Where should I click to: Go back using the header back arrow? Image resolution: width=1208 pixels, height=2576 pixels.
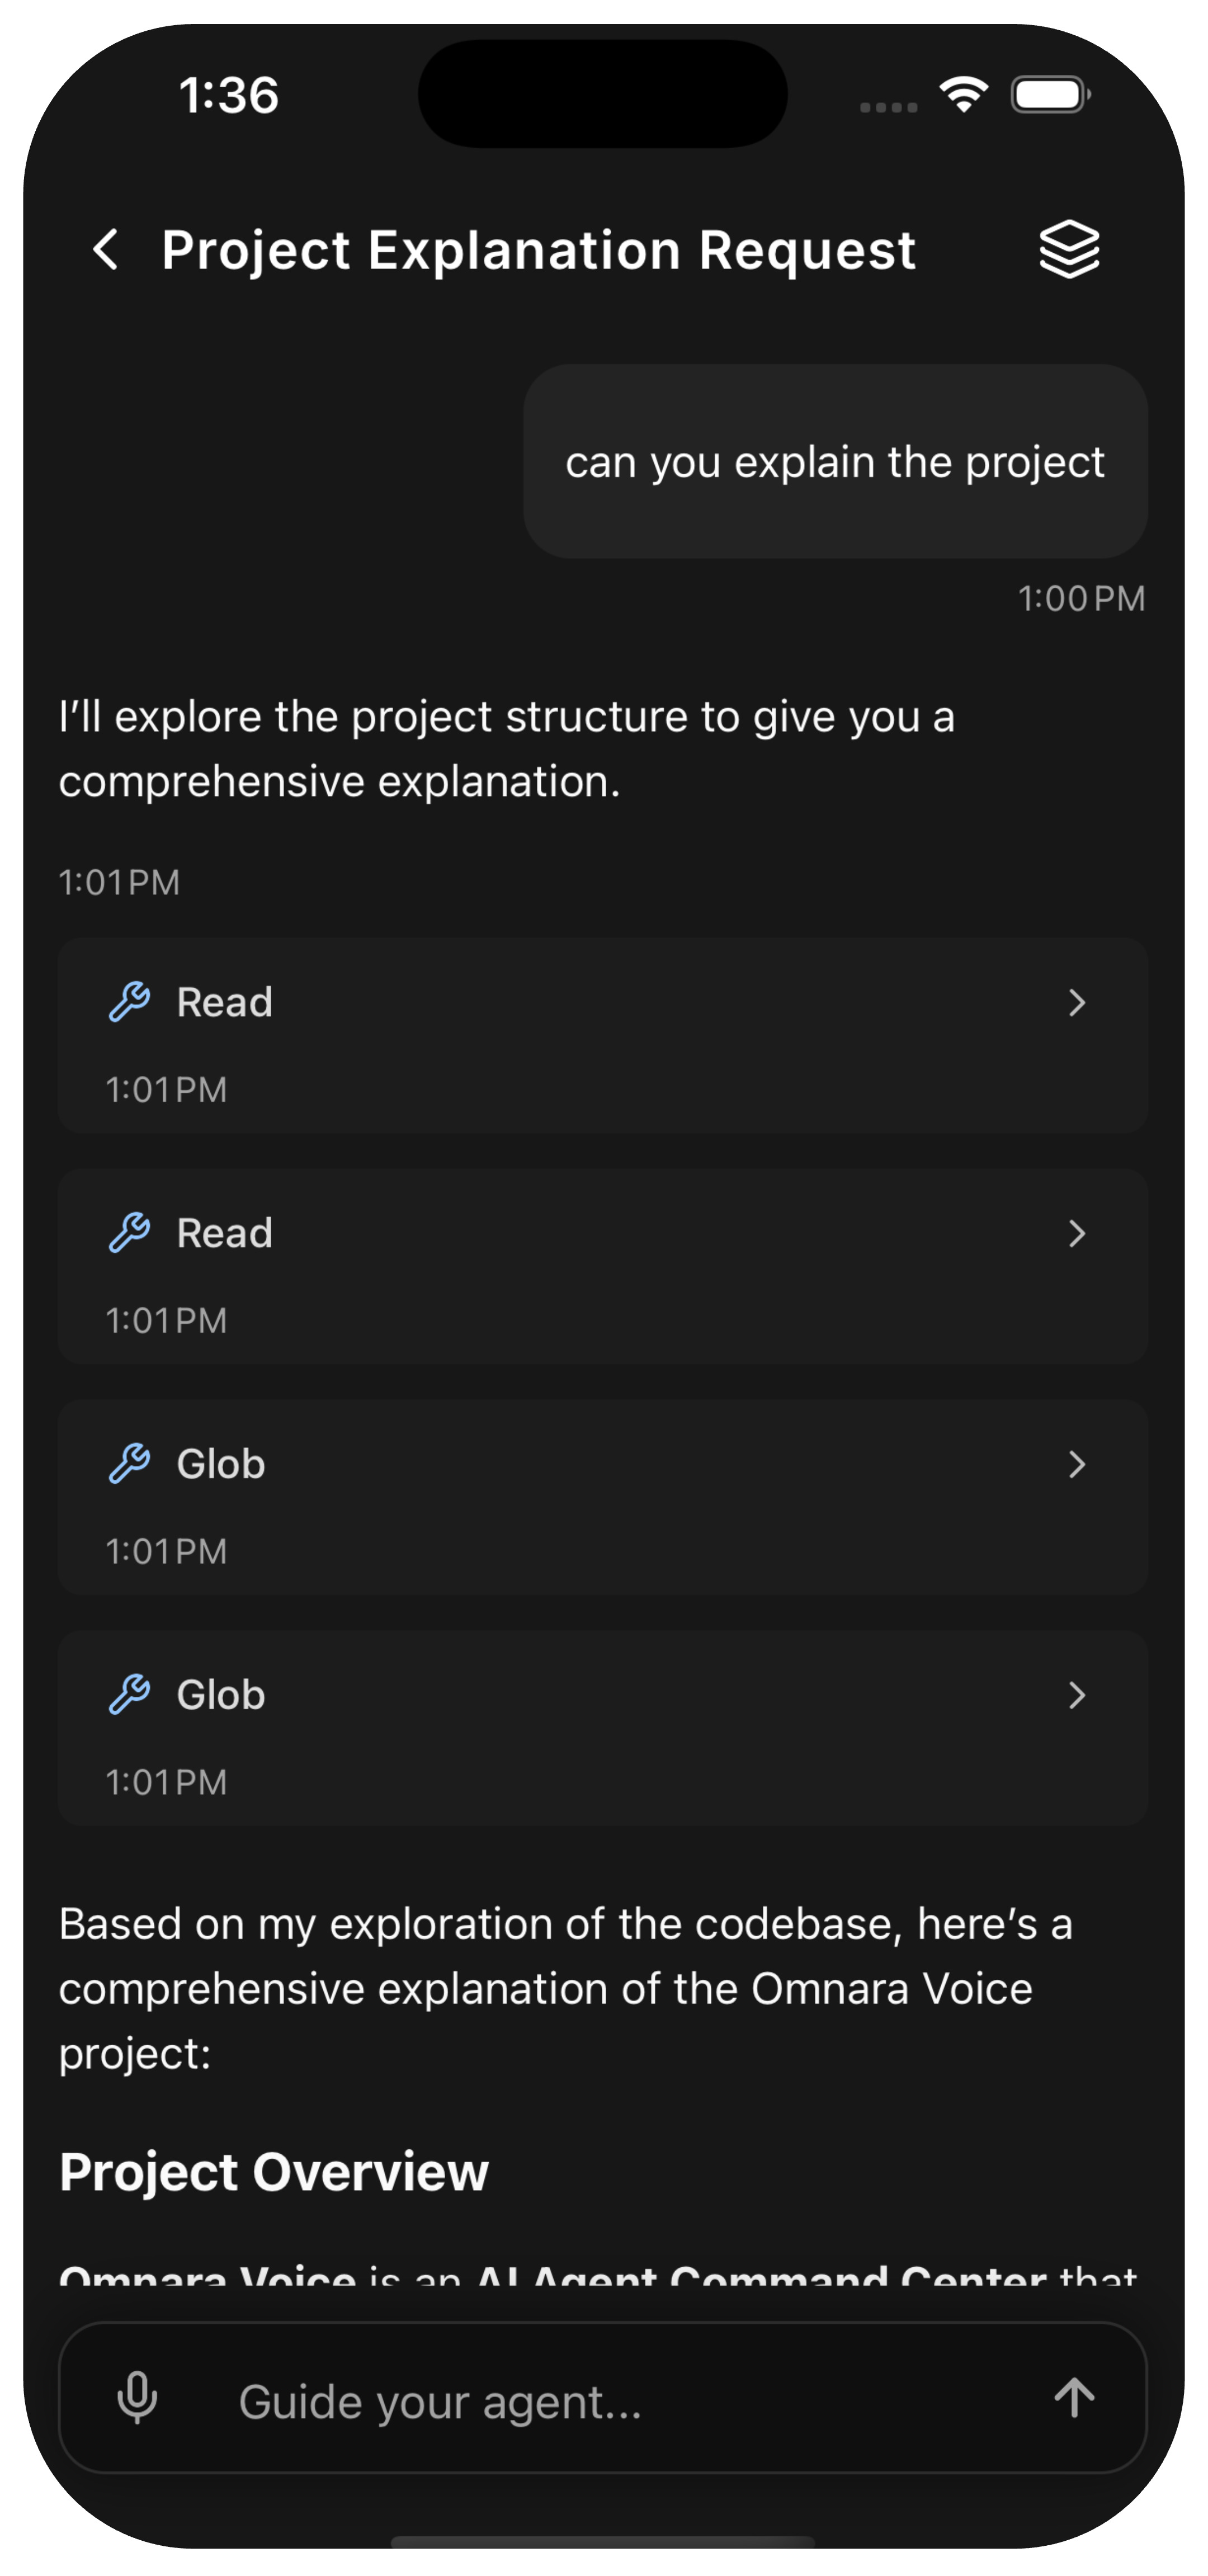pos(106,249)
